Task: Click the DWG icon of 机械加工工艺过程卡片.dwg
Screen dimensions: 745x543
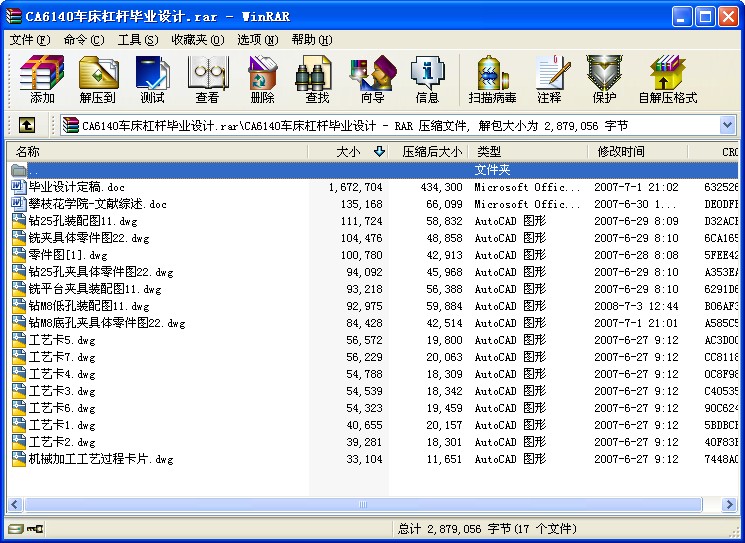Action: point(19,458)
